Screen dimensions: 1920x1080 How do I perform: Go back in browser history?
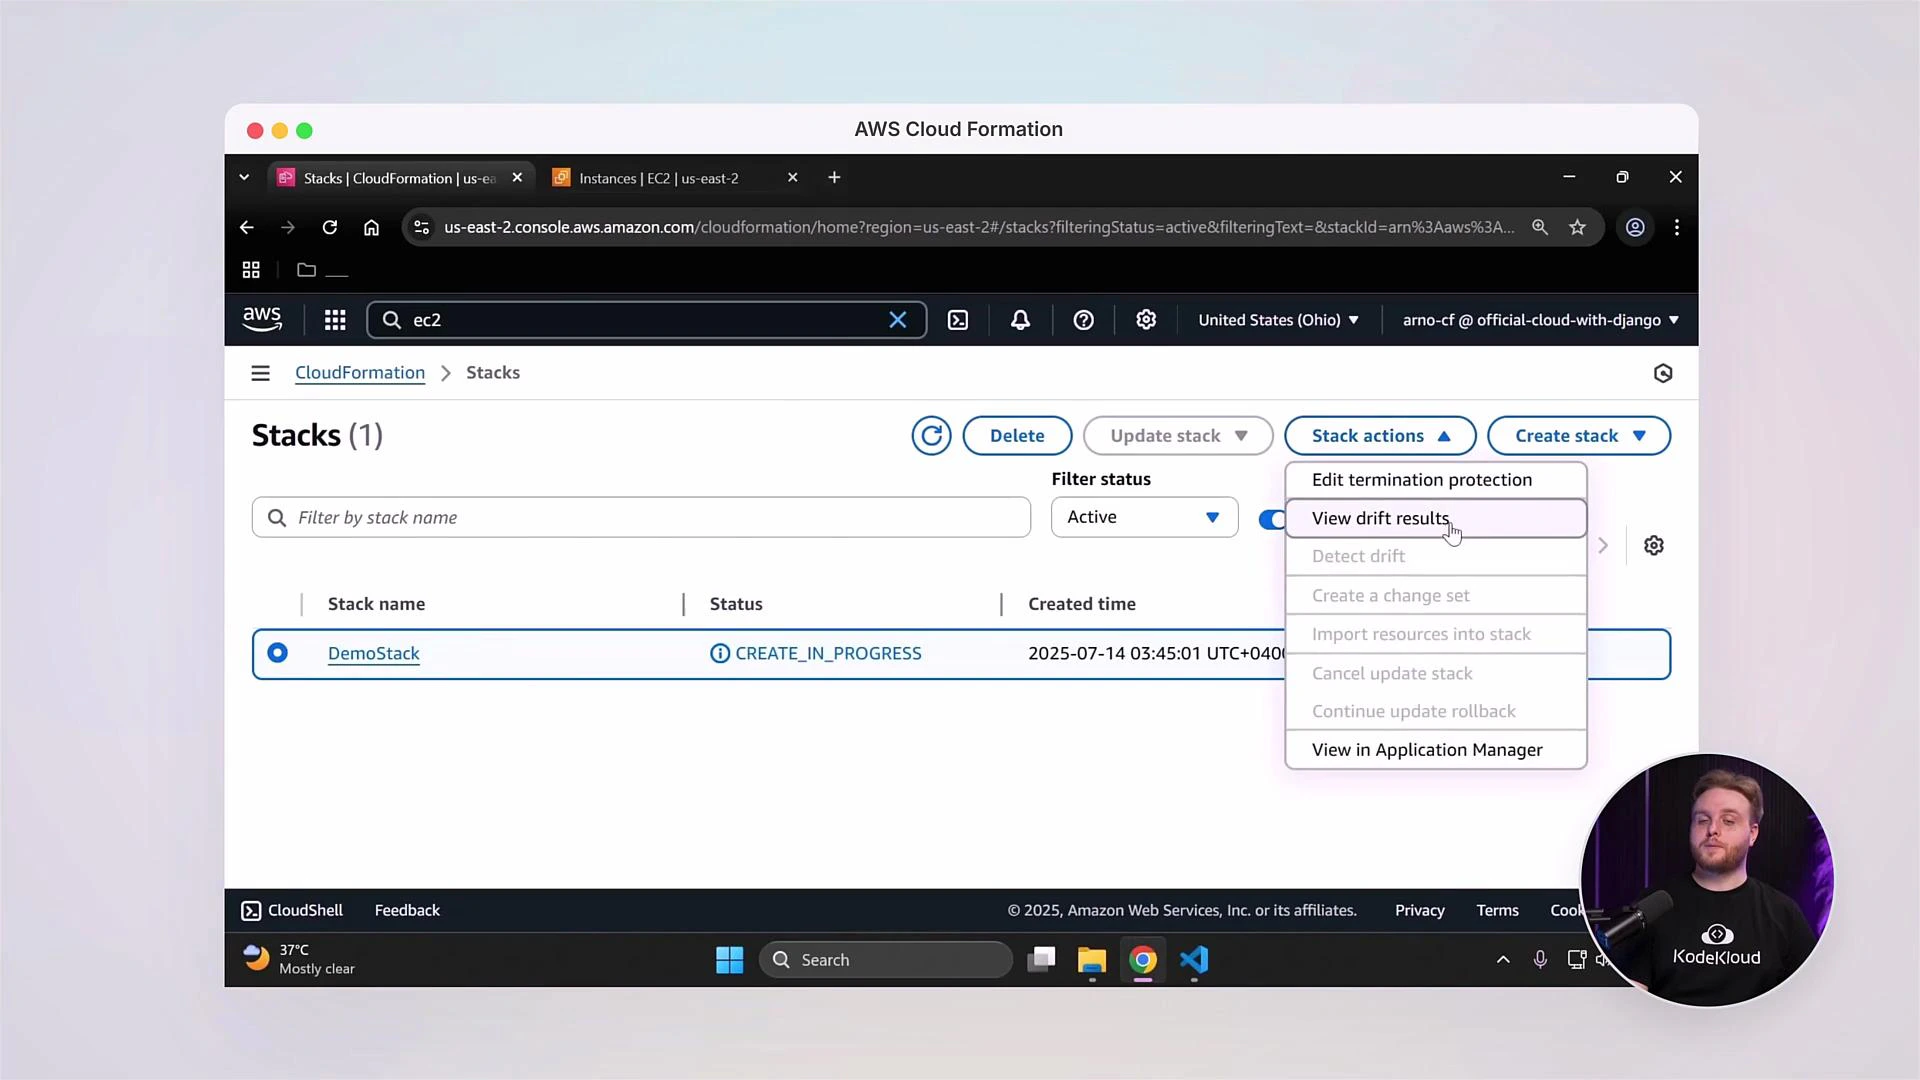(x=246, y=227)
